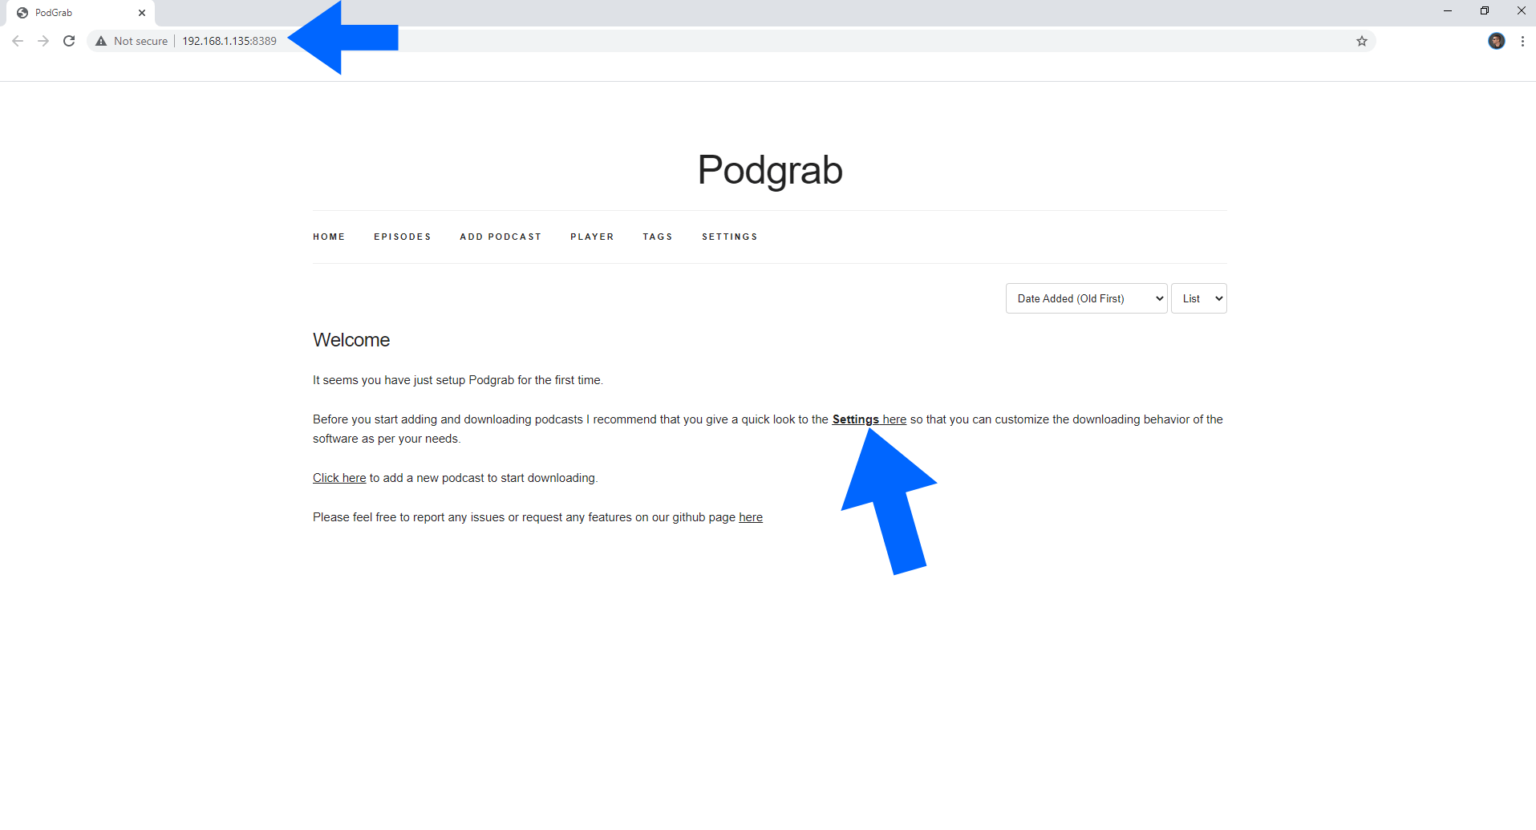Open the SETTINGS navigation item
1536x830 pixels.
(x=729, y=236)
